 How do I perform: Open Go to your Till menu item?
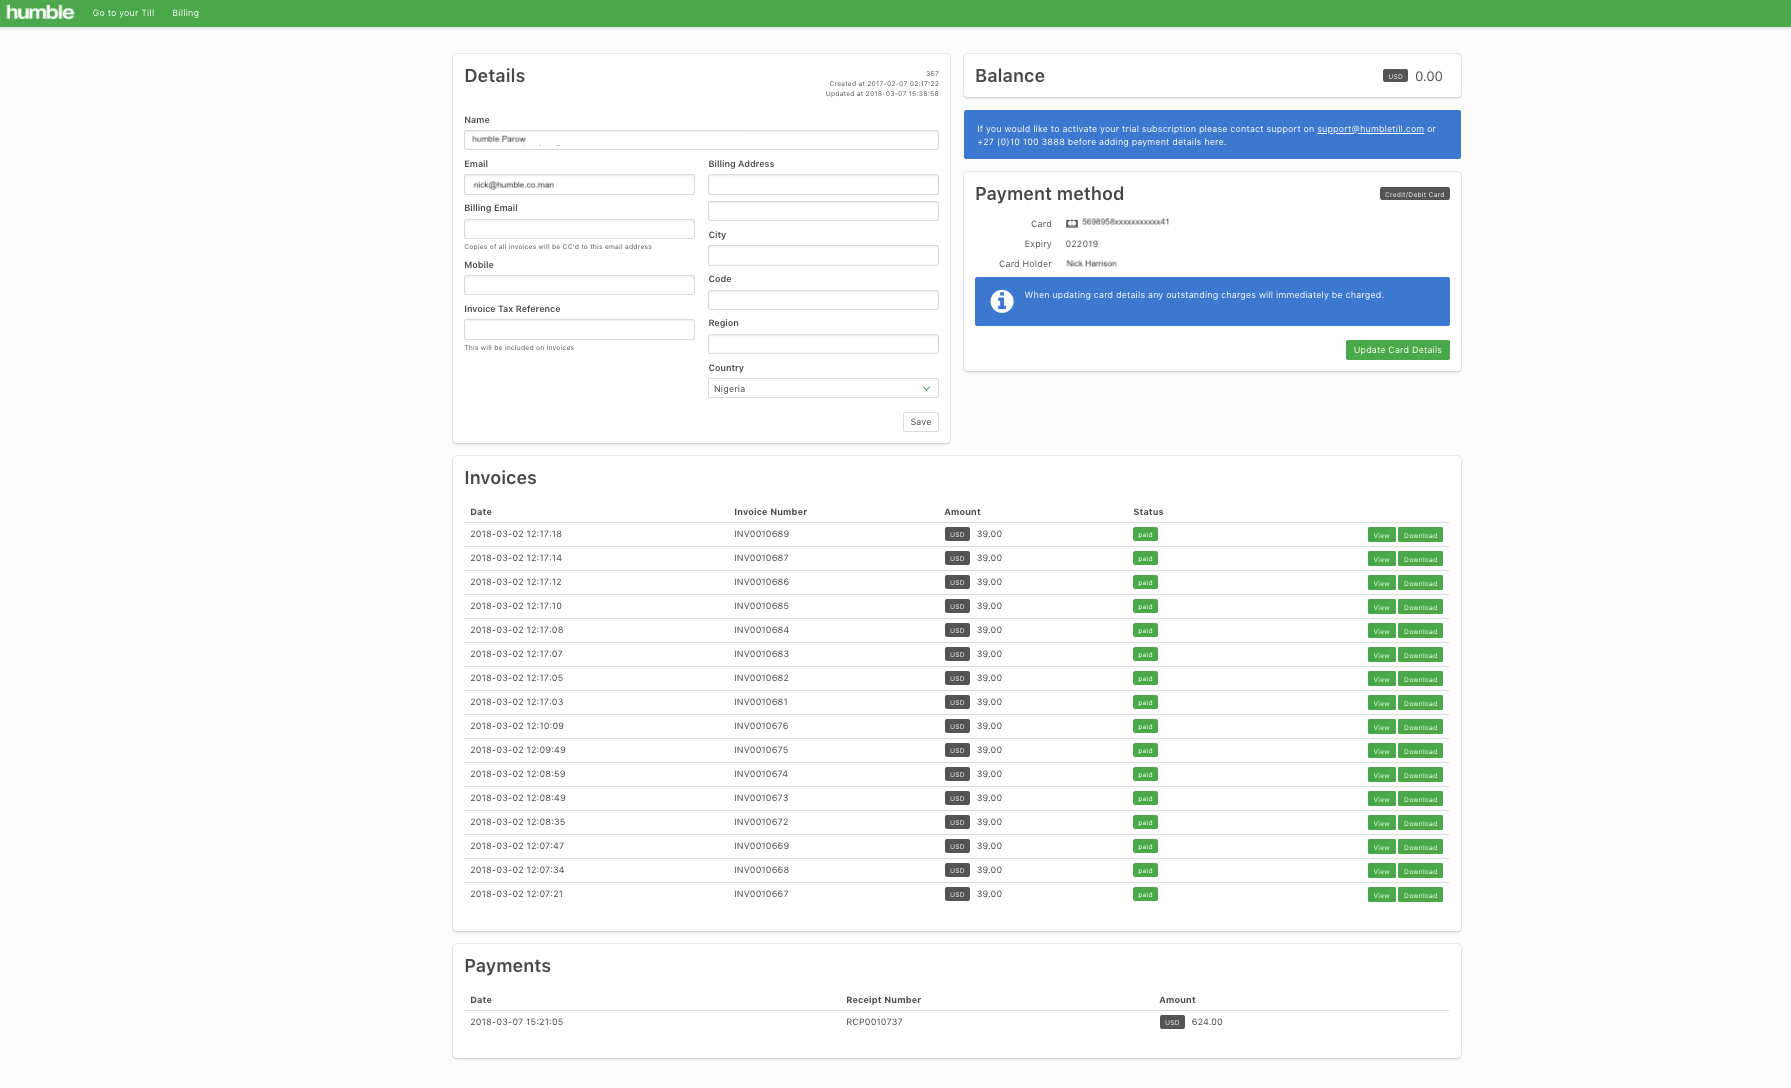click(x=123, y=13)
